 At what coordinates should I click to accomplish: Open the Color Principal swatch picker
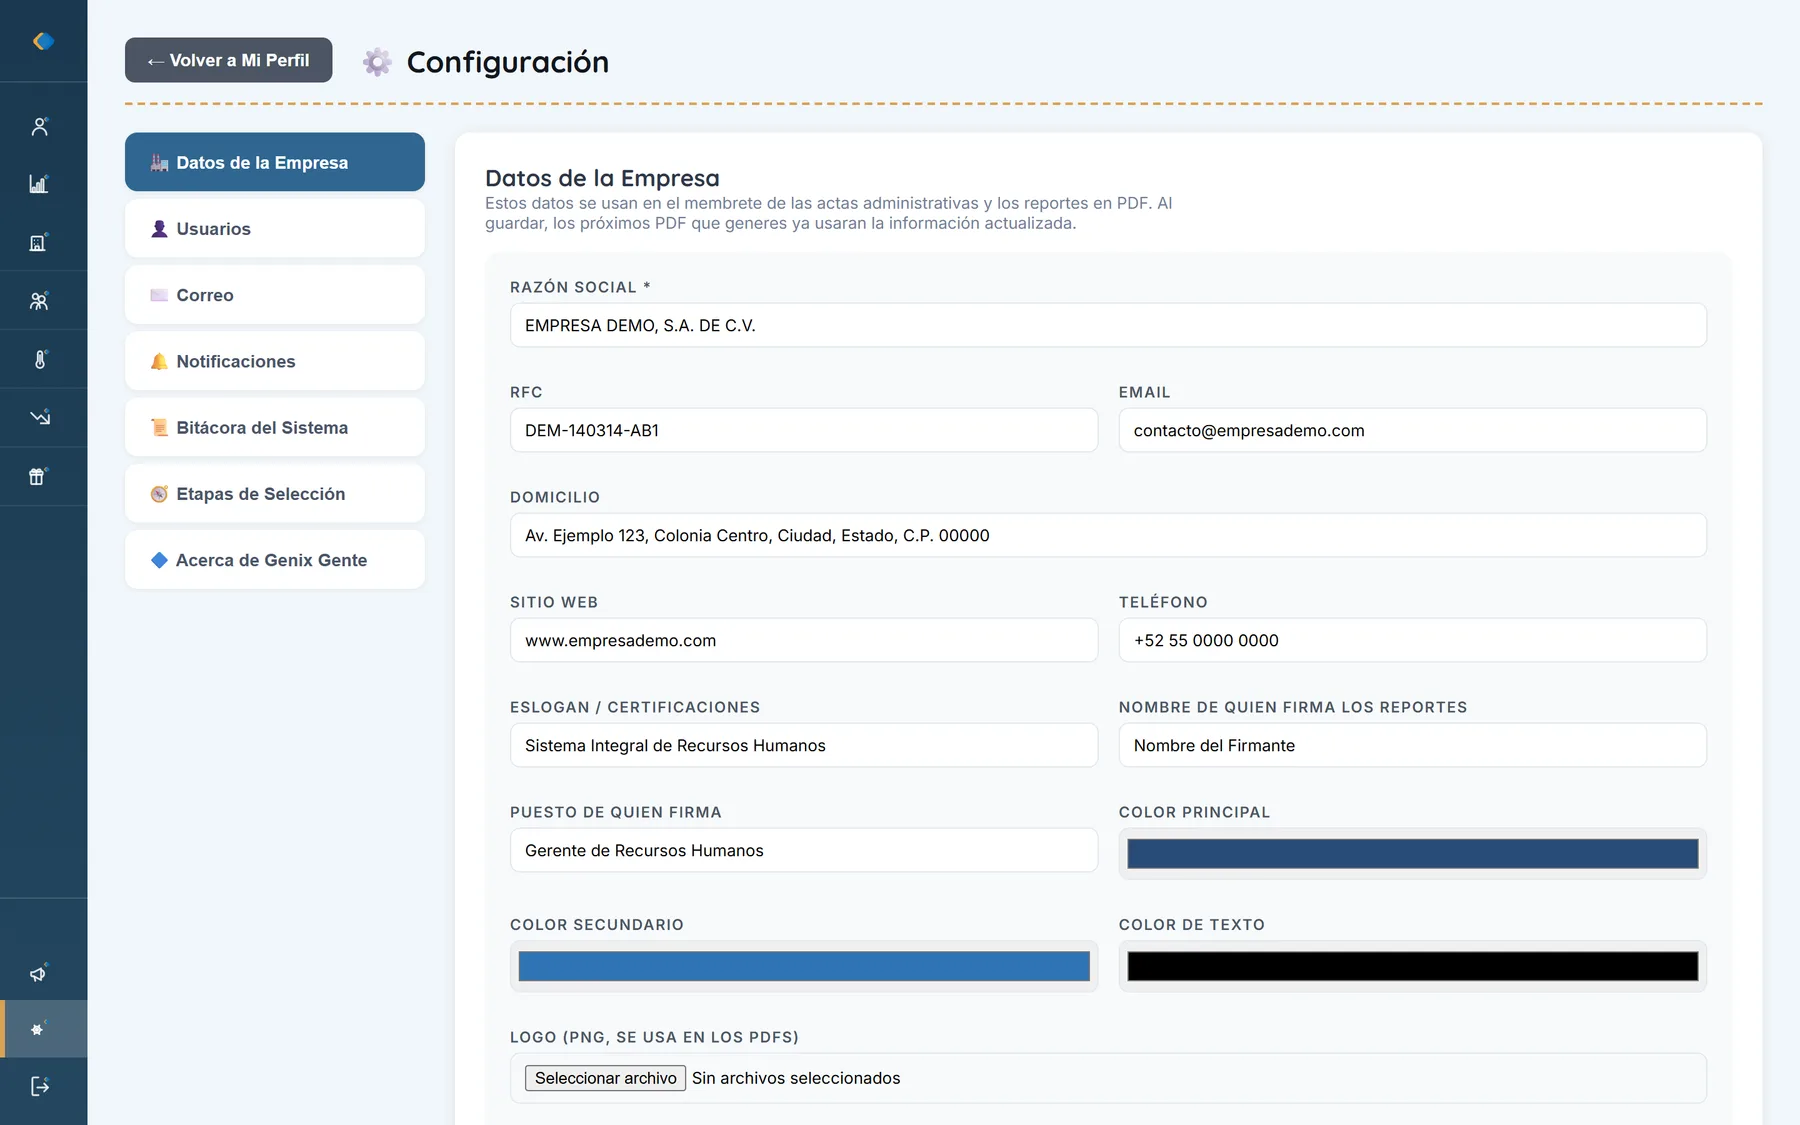coord(1412,854)
